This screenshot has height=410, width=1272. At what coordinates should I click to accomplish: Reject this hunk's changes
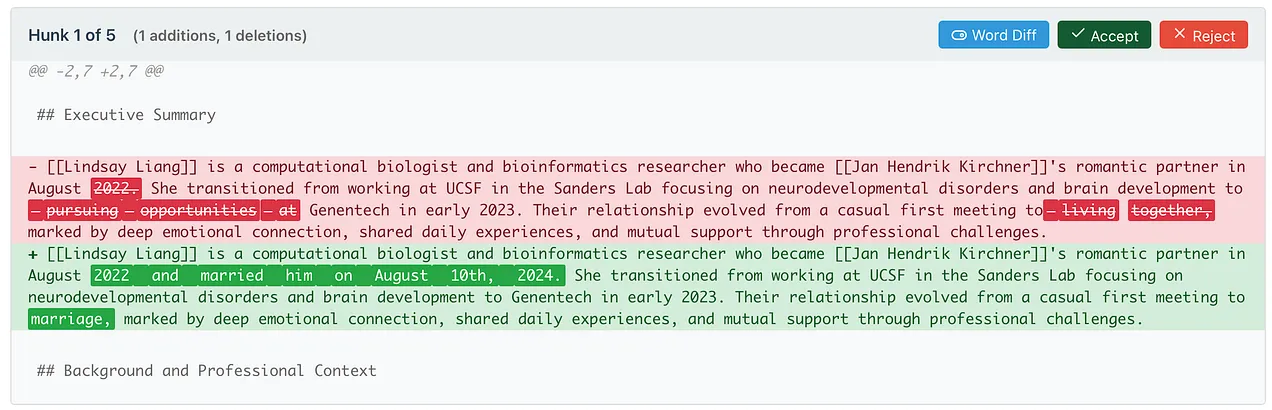1204,35
